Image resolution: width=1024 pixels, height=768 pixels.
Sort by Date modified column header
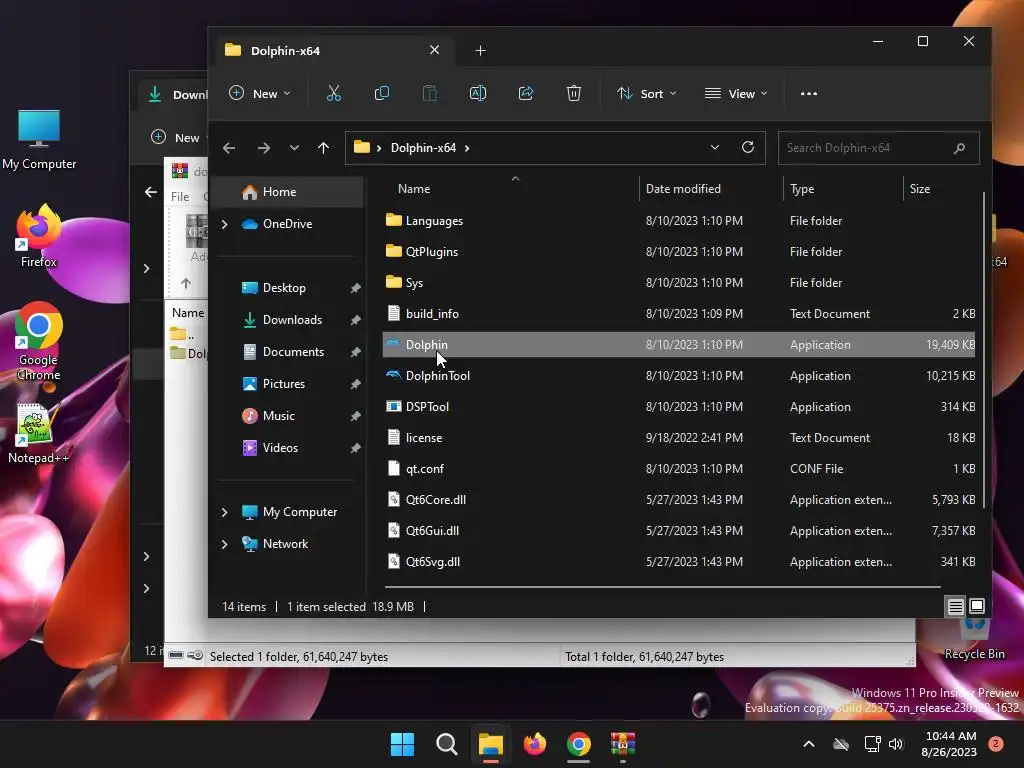click(683, 189)
